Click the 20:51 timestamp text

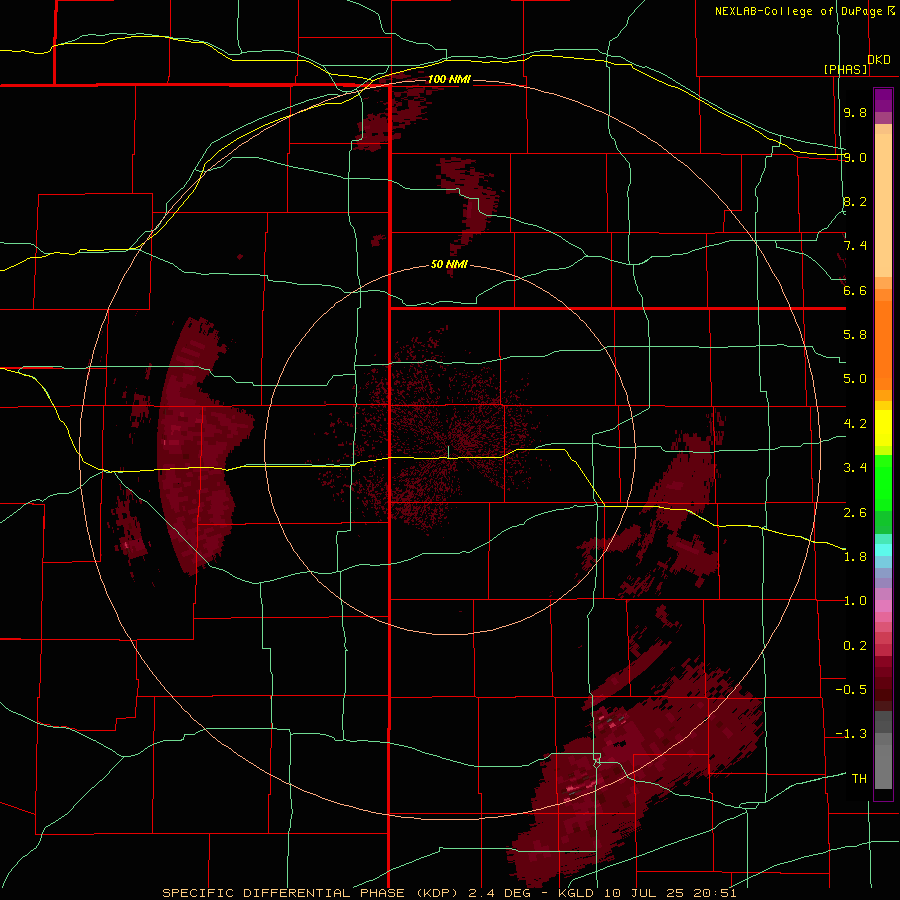click(713, 893)
